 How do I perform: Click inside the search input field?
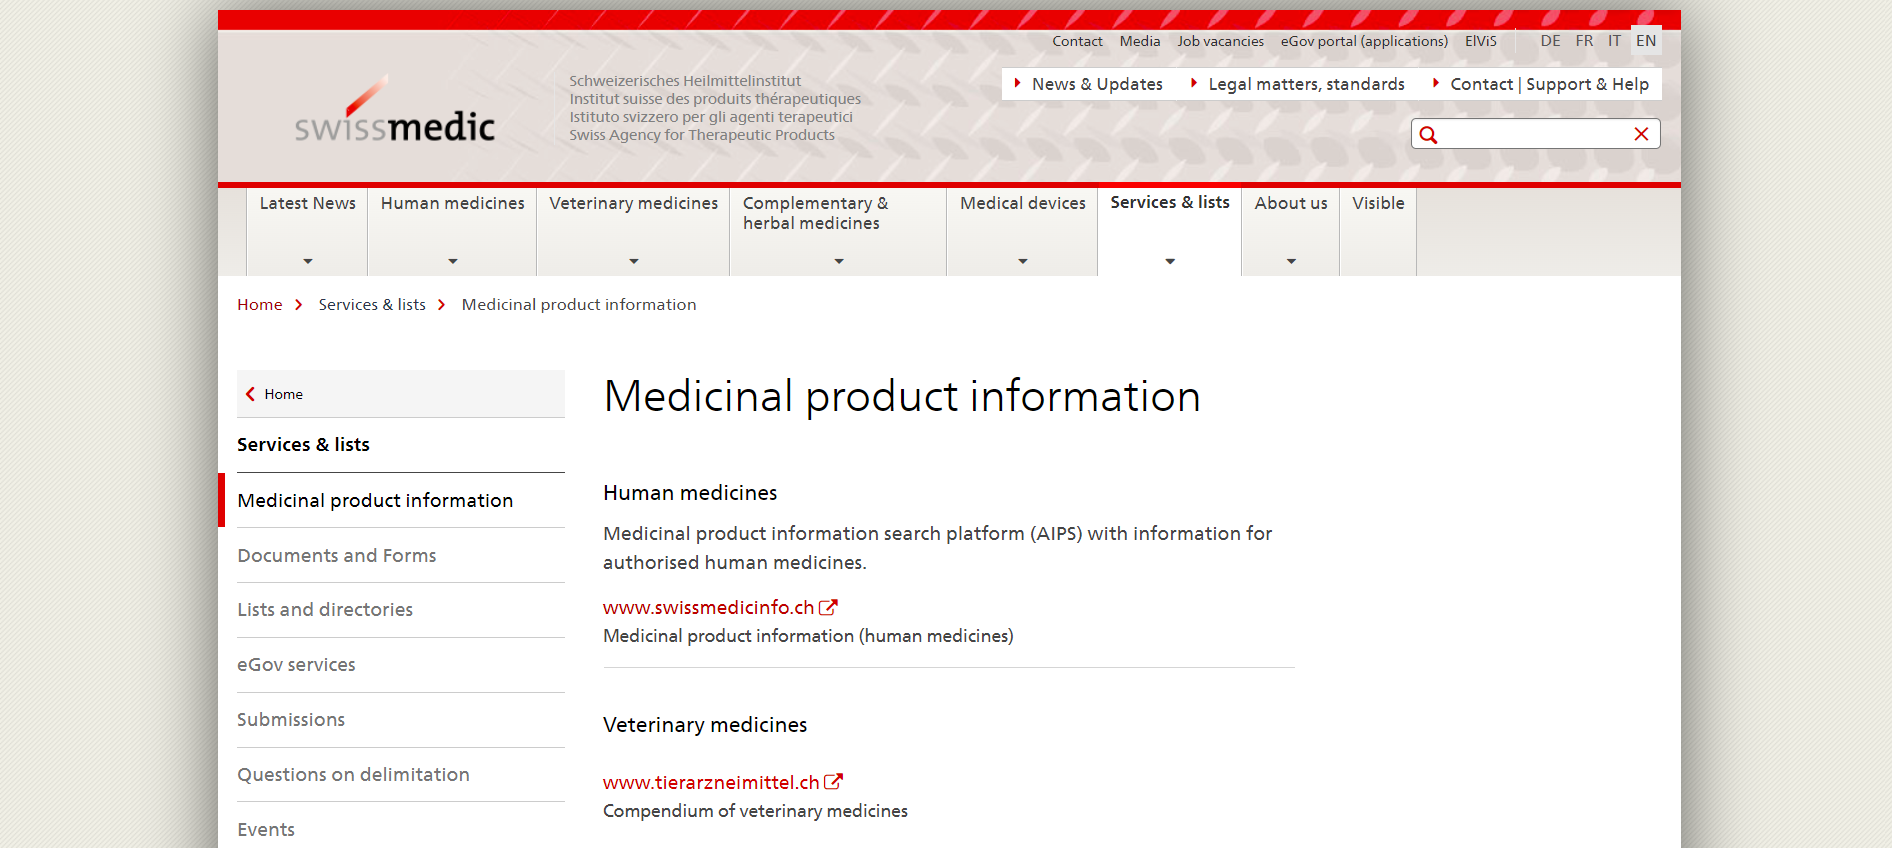[1533, 134]
